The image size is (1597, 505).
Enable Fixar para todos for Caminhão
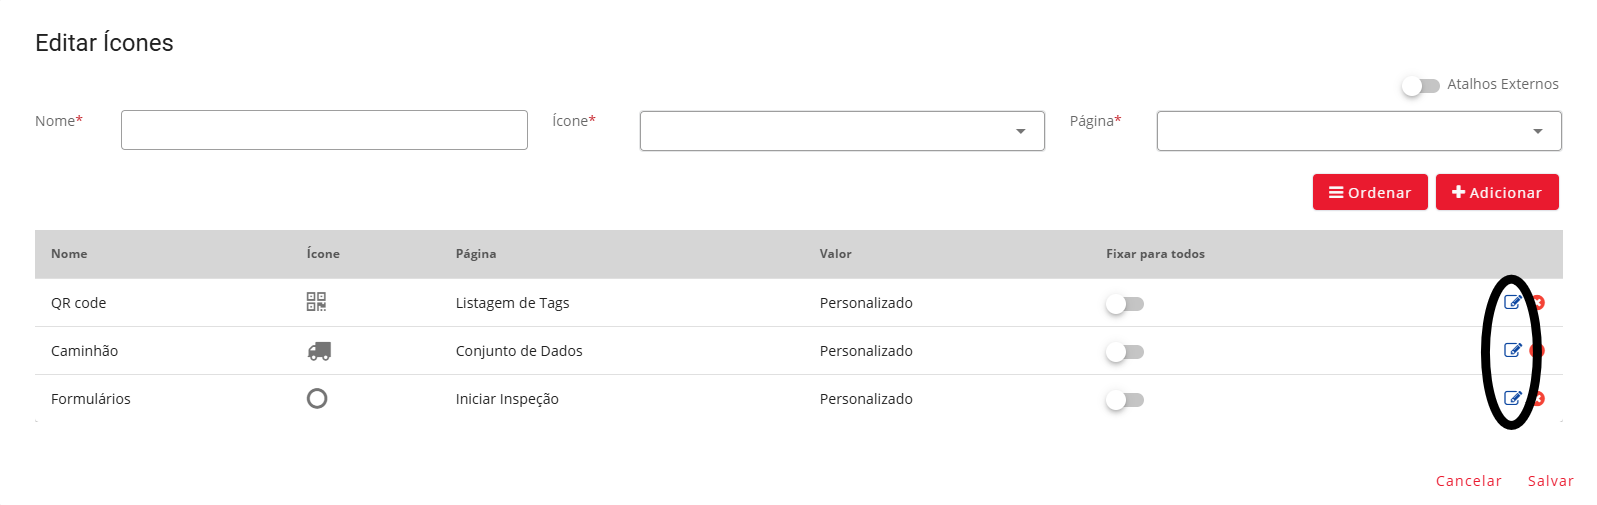(x=1125, y=352)
